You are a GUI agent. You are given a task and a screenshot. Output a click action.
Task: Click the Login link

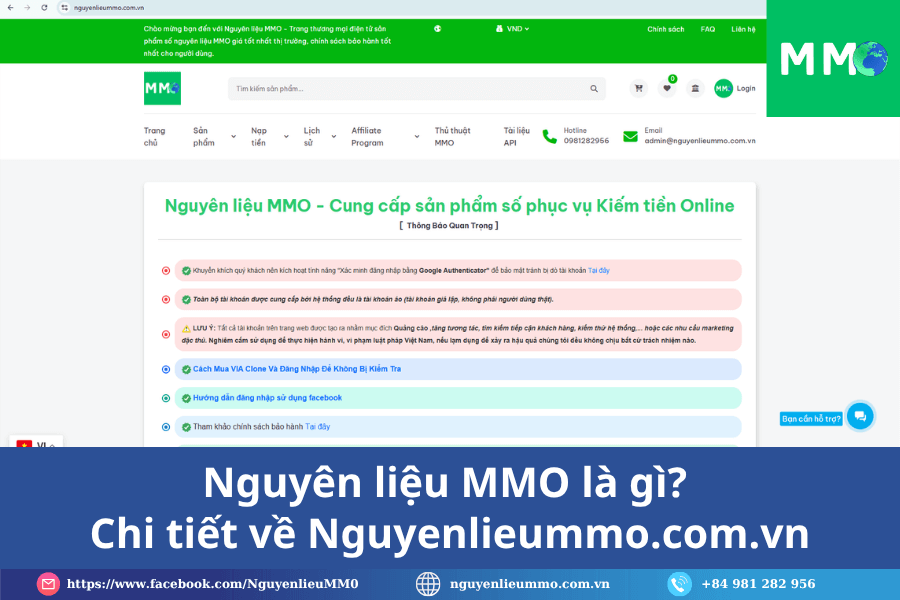pos(746,88)
